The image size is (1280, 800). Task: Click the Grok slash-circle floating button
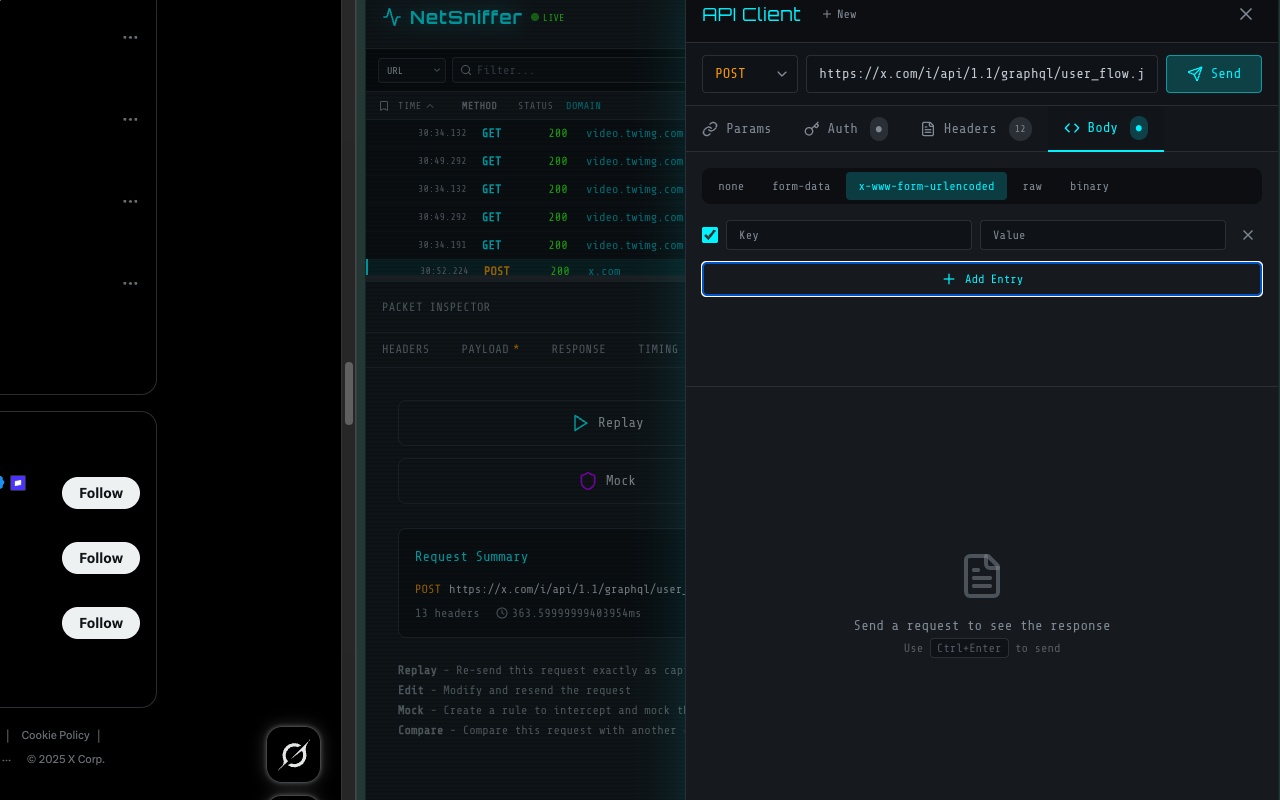[294, 755]
